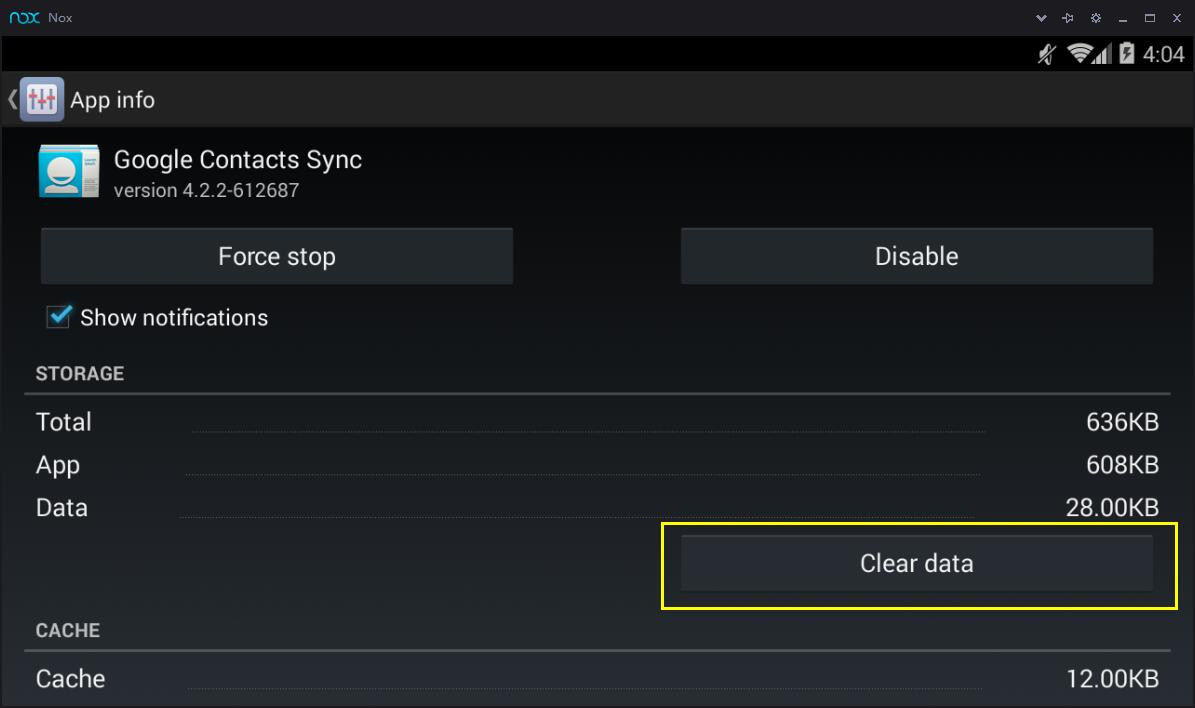Select the Total storage row
The width and height of the screenshot is (1195, 708).
tap(597, 422)
